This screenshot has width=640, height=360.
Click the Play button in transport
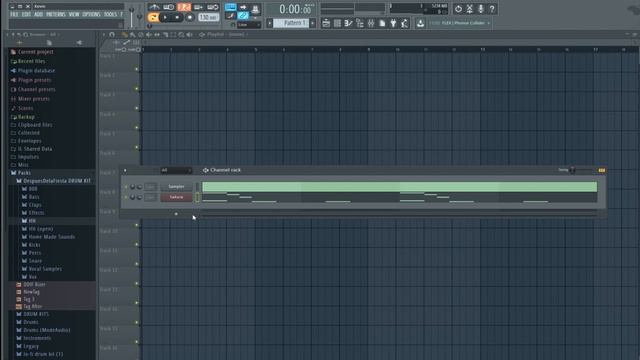pos(165,18)
